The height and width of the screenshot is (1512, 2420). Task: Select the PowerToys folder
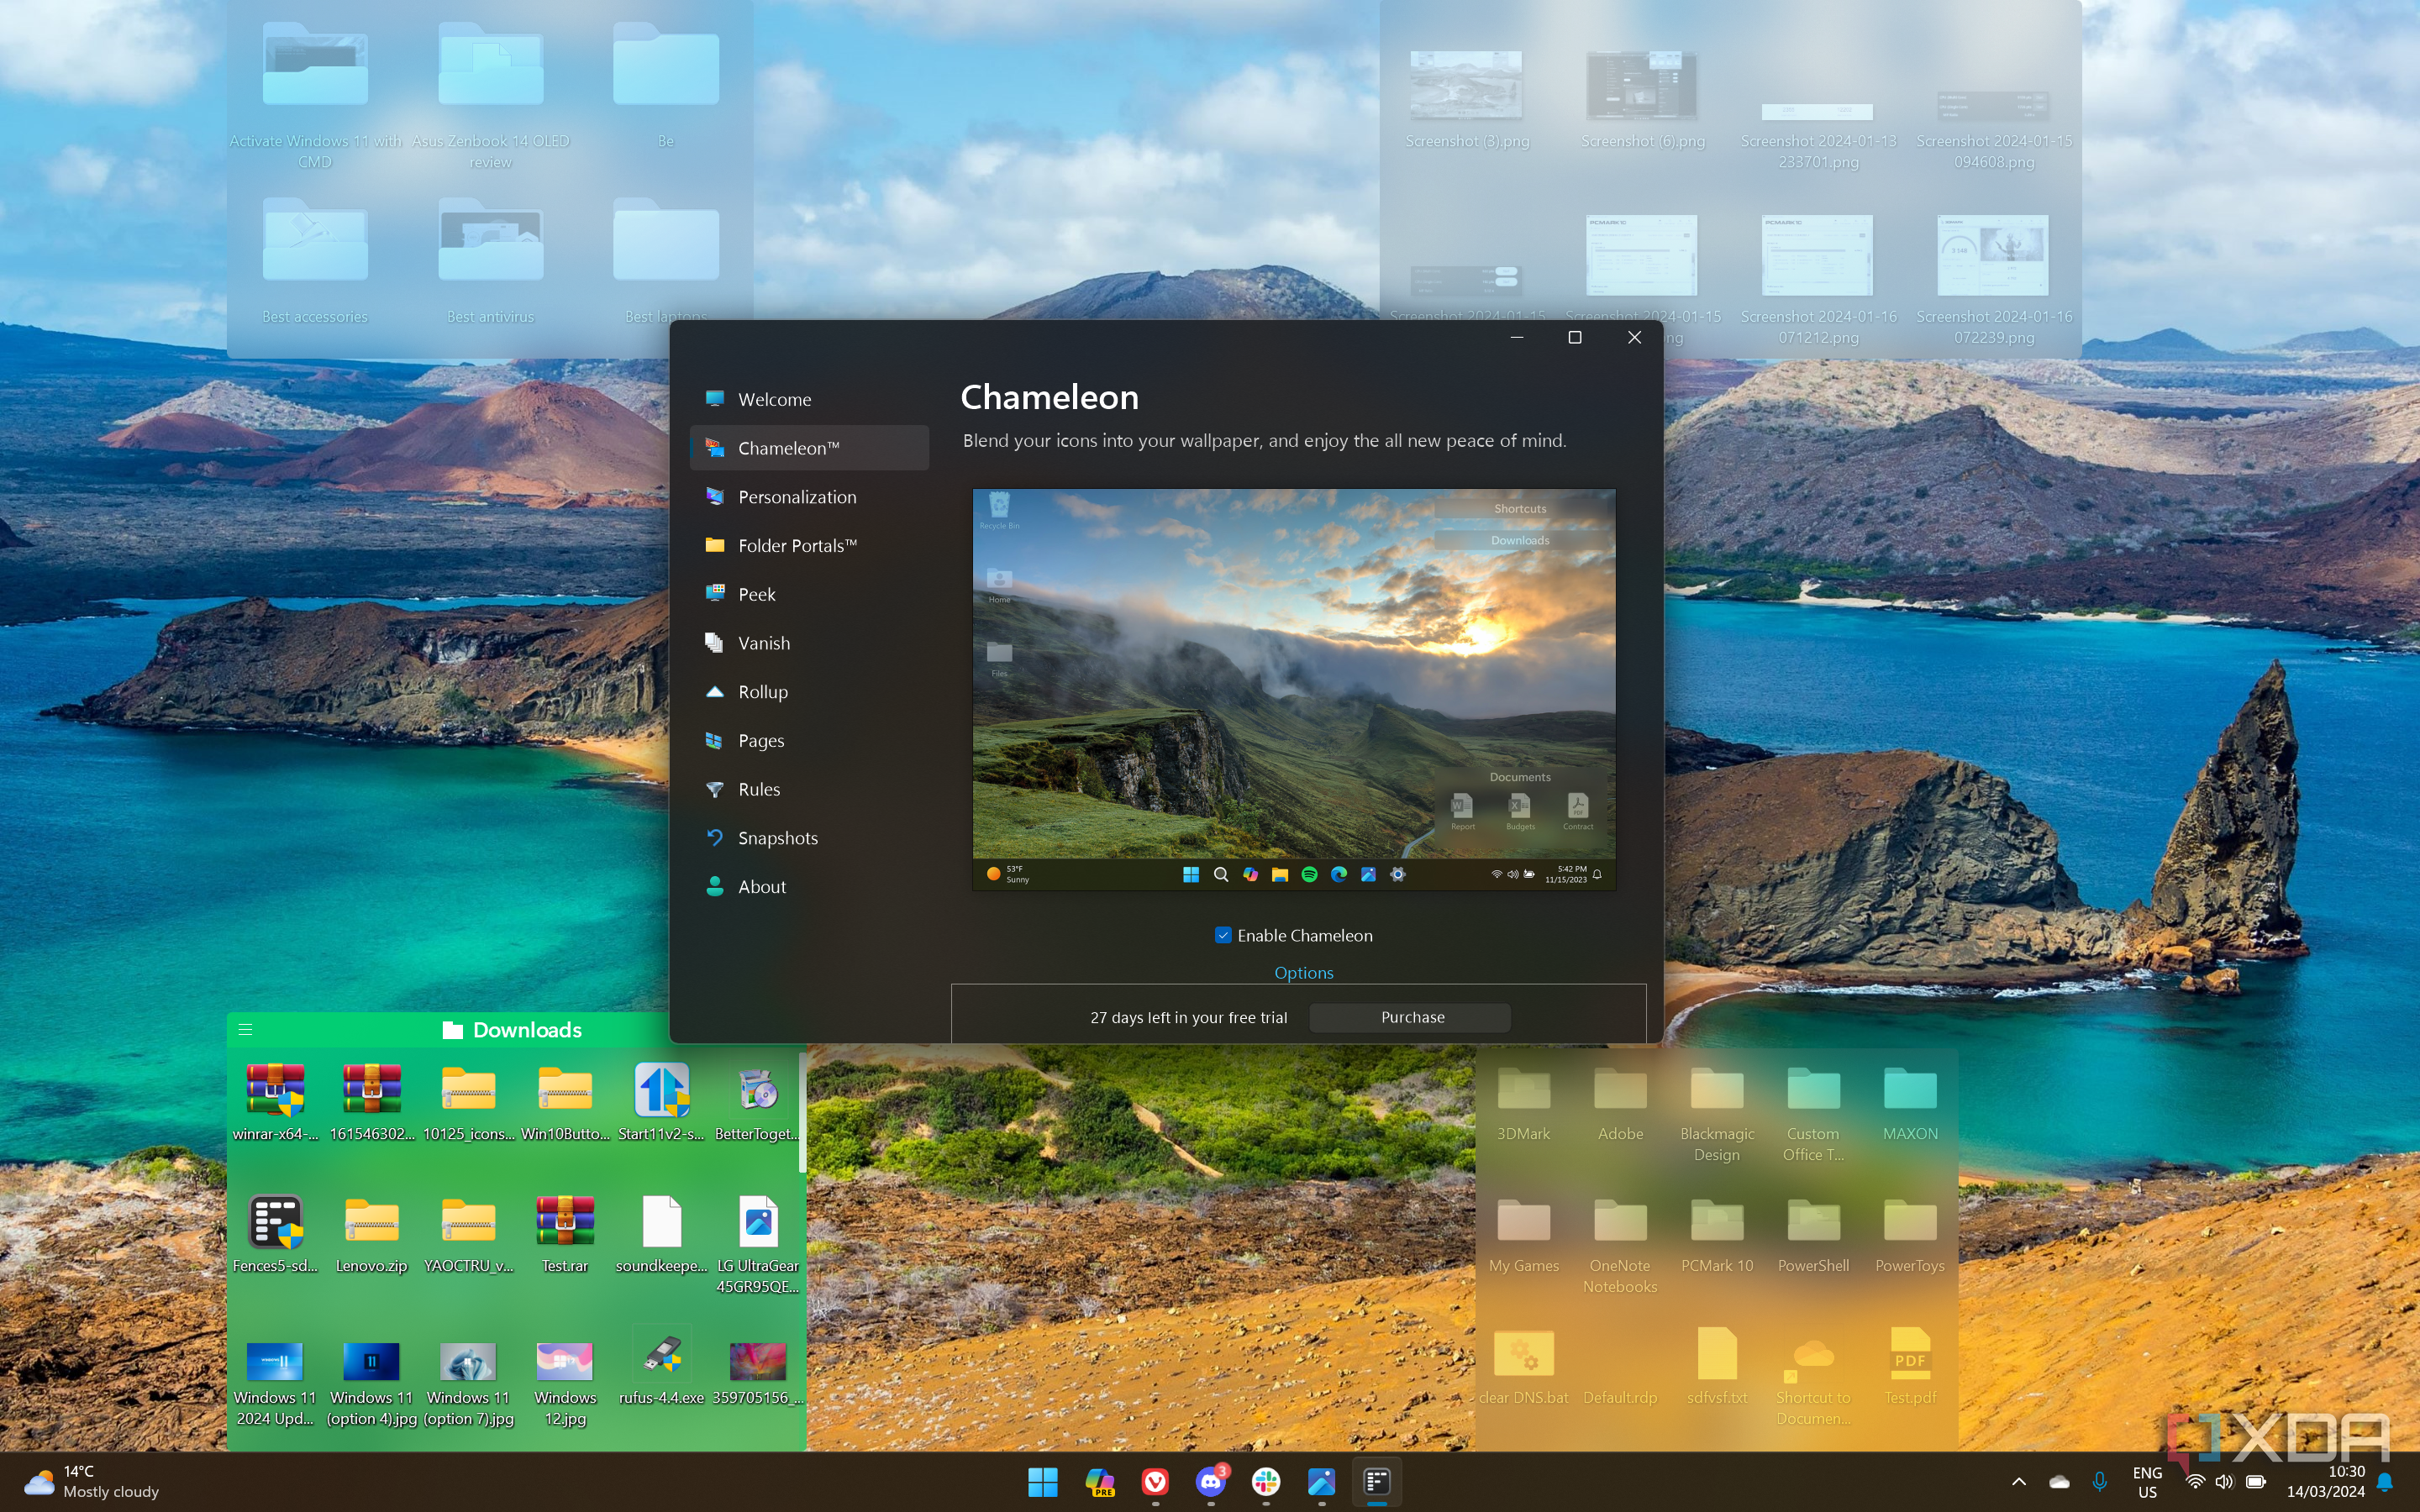pos(1909,1234)
